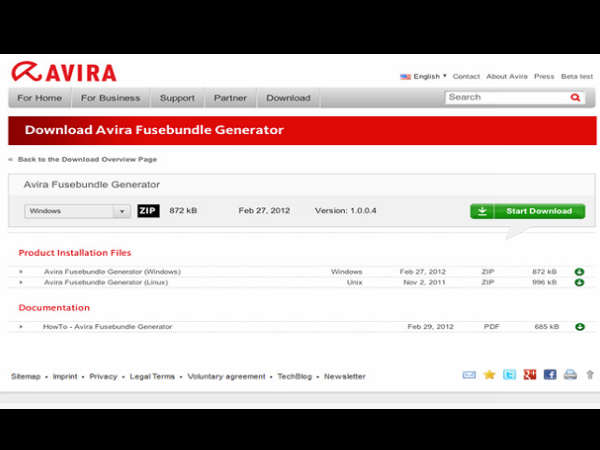
Task: Click the printer icon in footer
Action: click(x=570, y=375)
